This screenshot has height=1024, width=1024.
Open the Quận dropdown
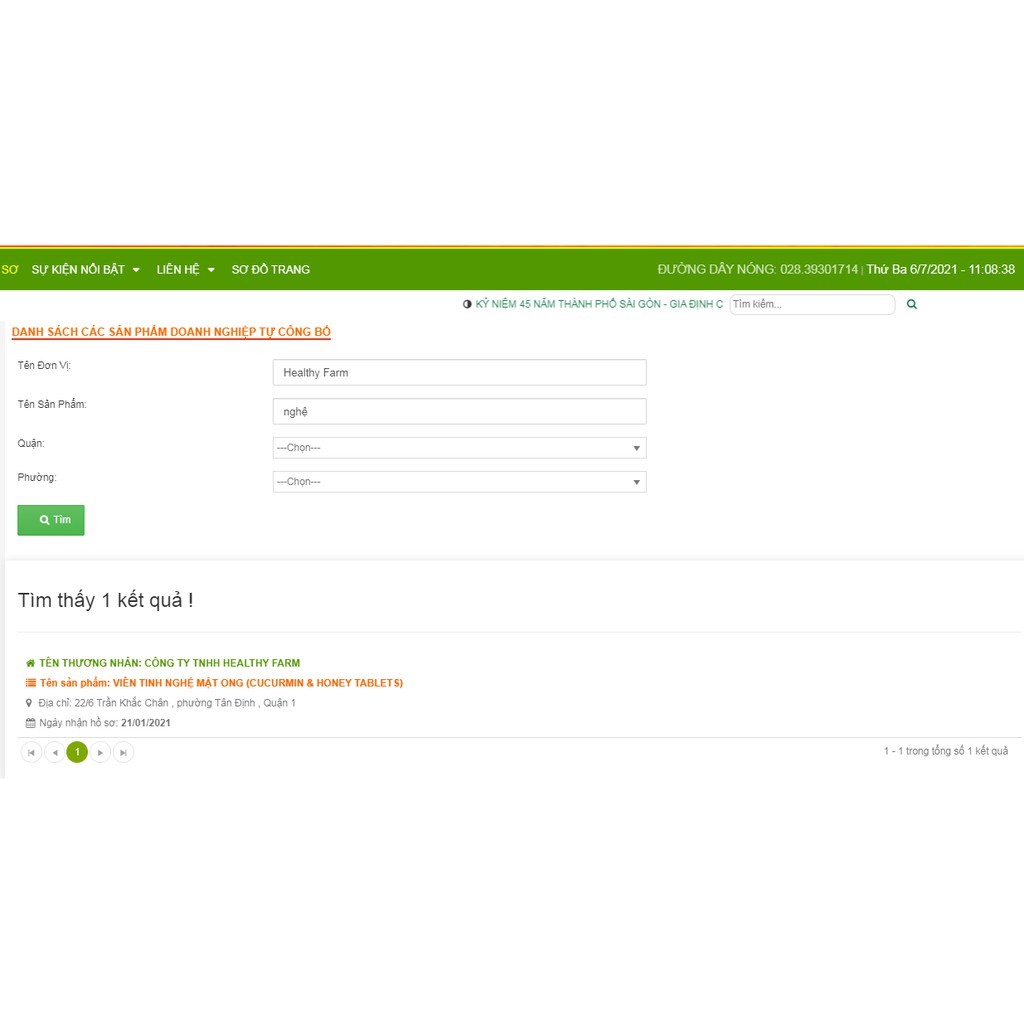pyautogui.click(x=459, y=448)
